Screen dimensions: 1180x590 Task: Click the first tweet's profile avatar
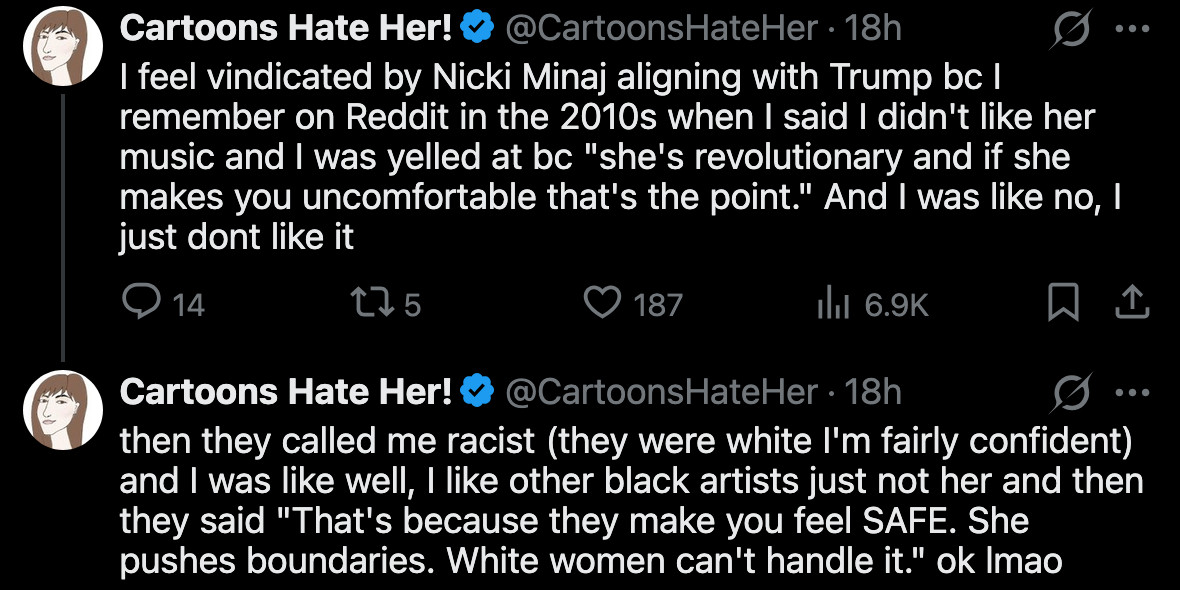(x=63, y=44)
